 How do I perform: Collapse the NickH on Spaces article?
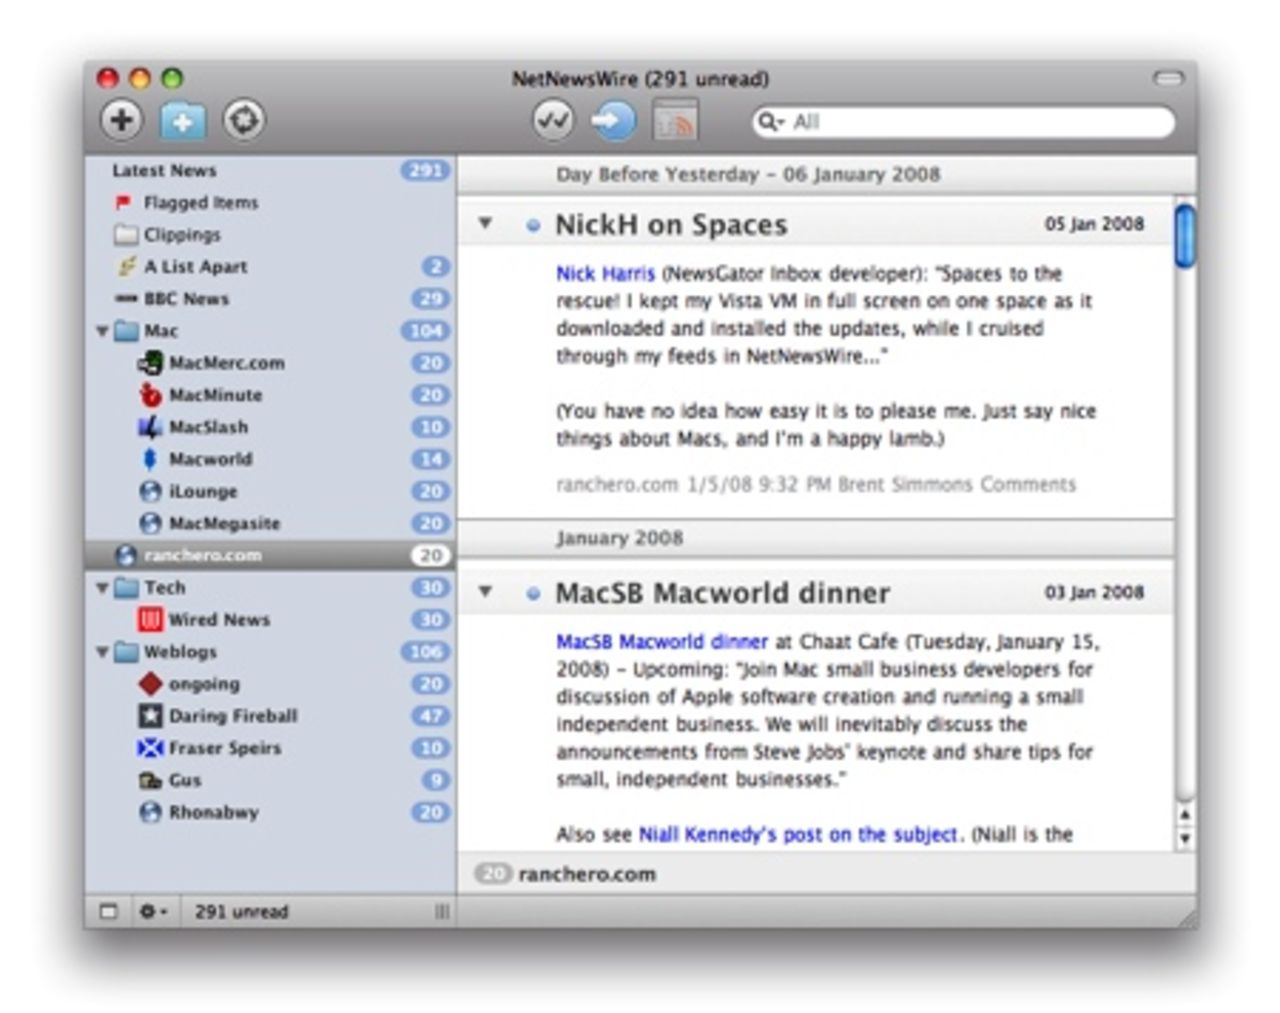[485, 223]
